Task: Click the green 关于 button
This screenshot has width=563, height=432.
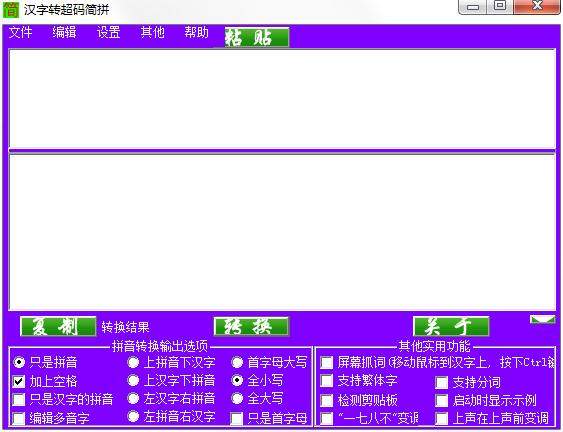Action: [451, 326]
